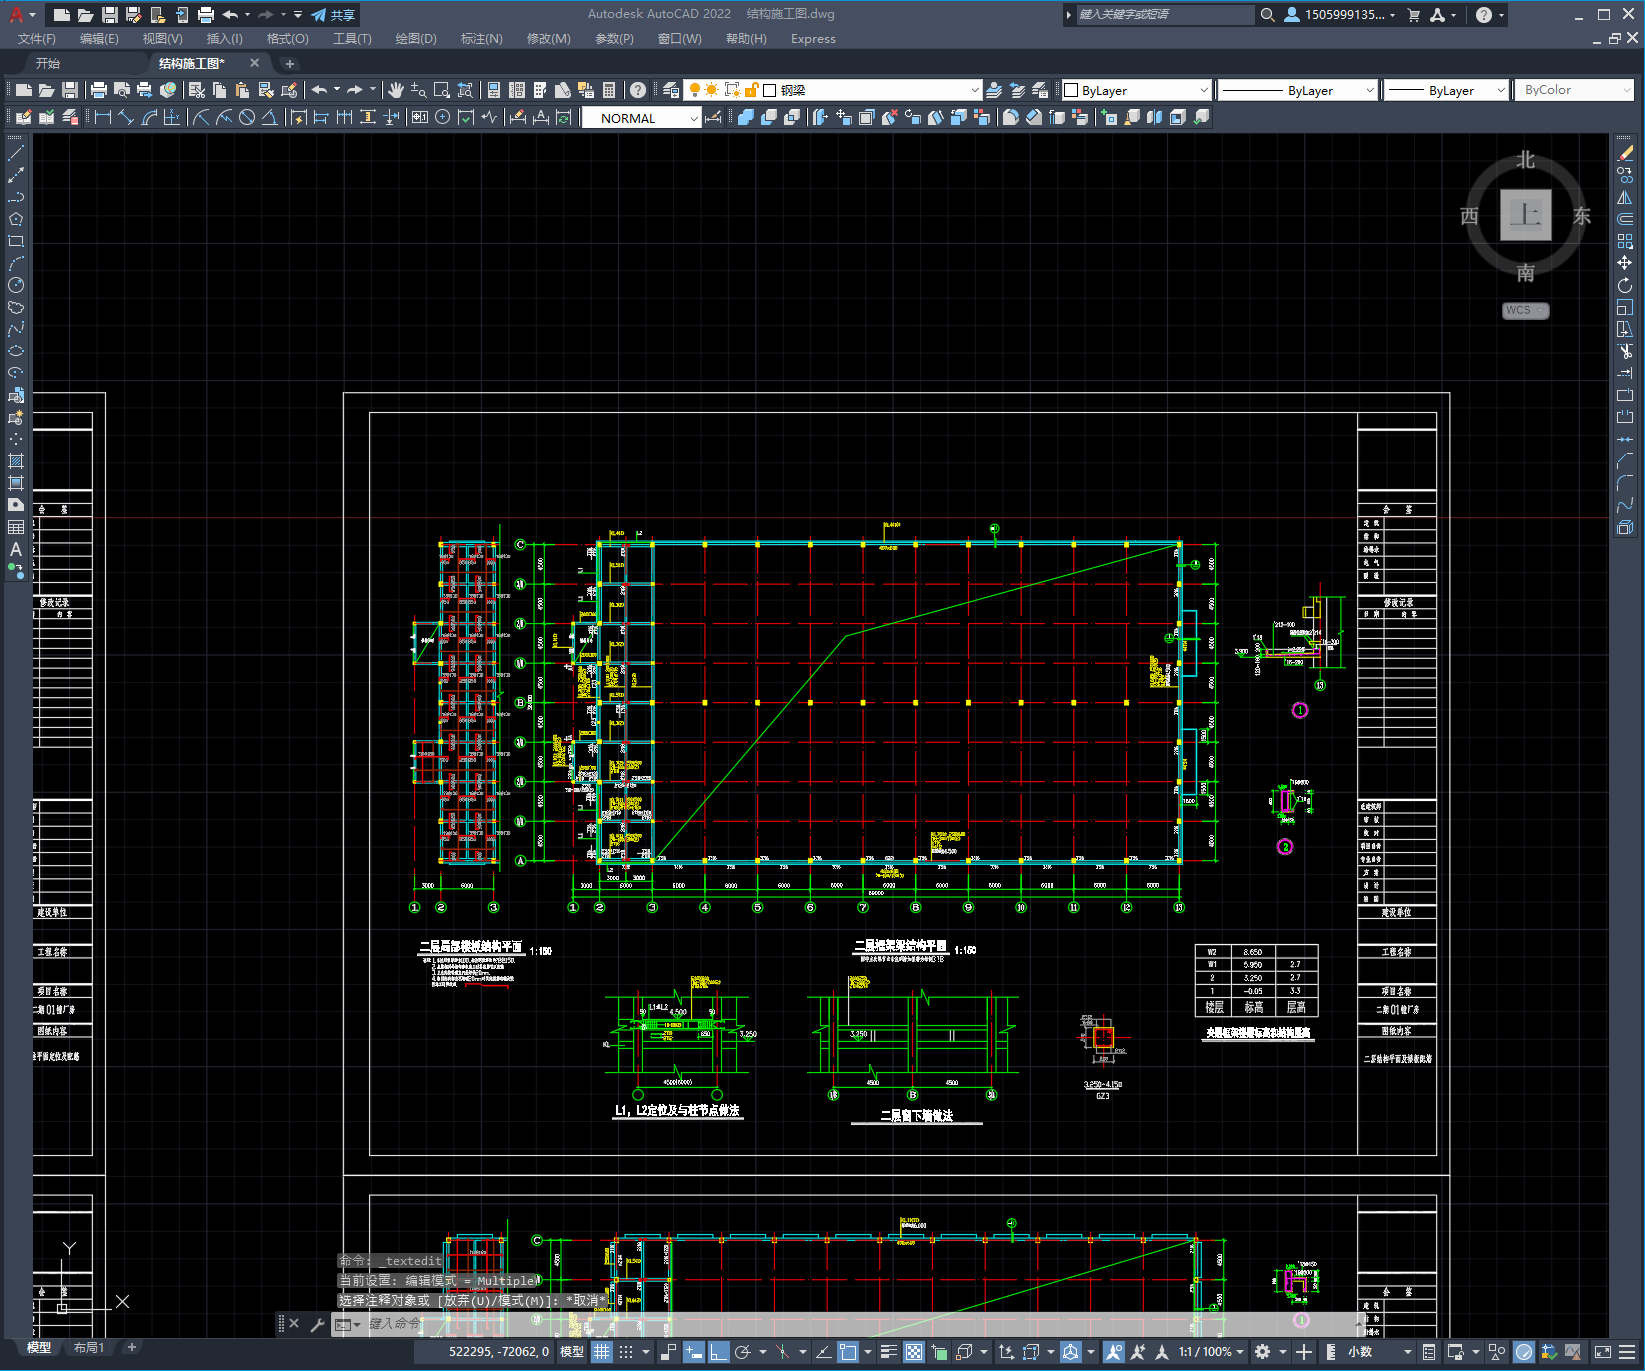Toggle transparency display in status bar
This screenshot has width=1645, height=1371.
[x=914, y=1352]
